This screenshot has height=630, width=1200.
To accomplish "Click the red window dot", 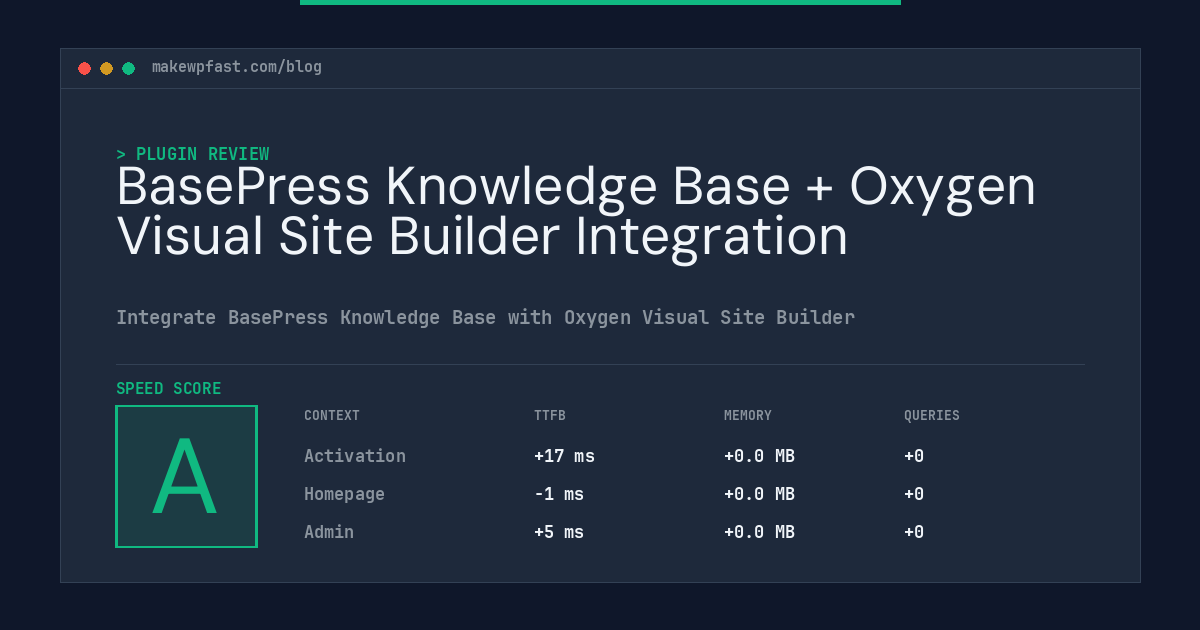I will 85,68.
